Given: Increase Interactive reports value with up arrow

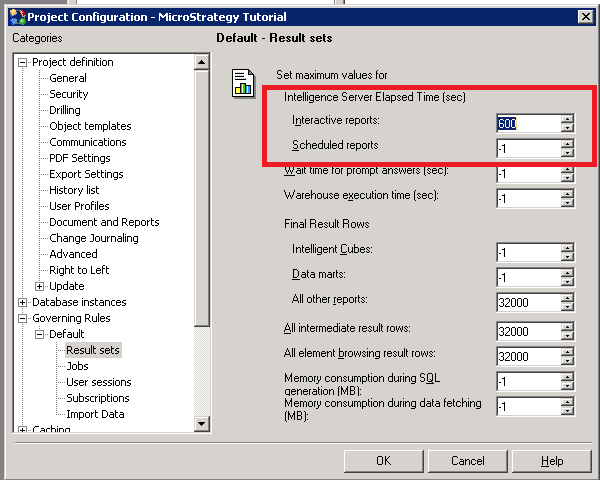Looking at the screenshot, I should click(567, 119).
